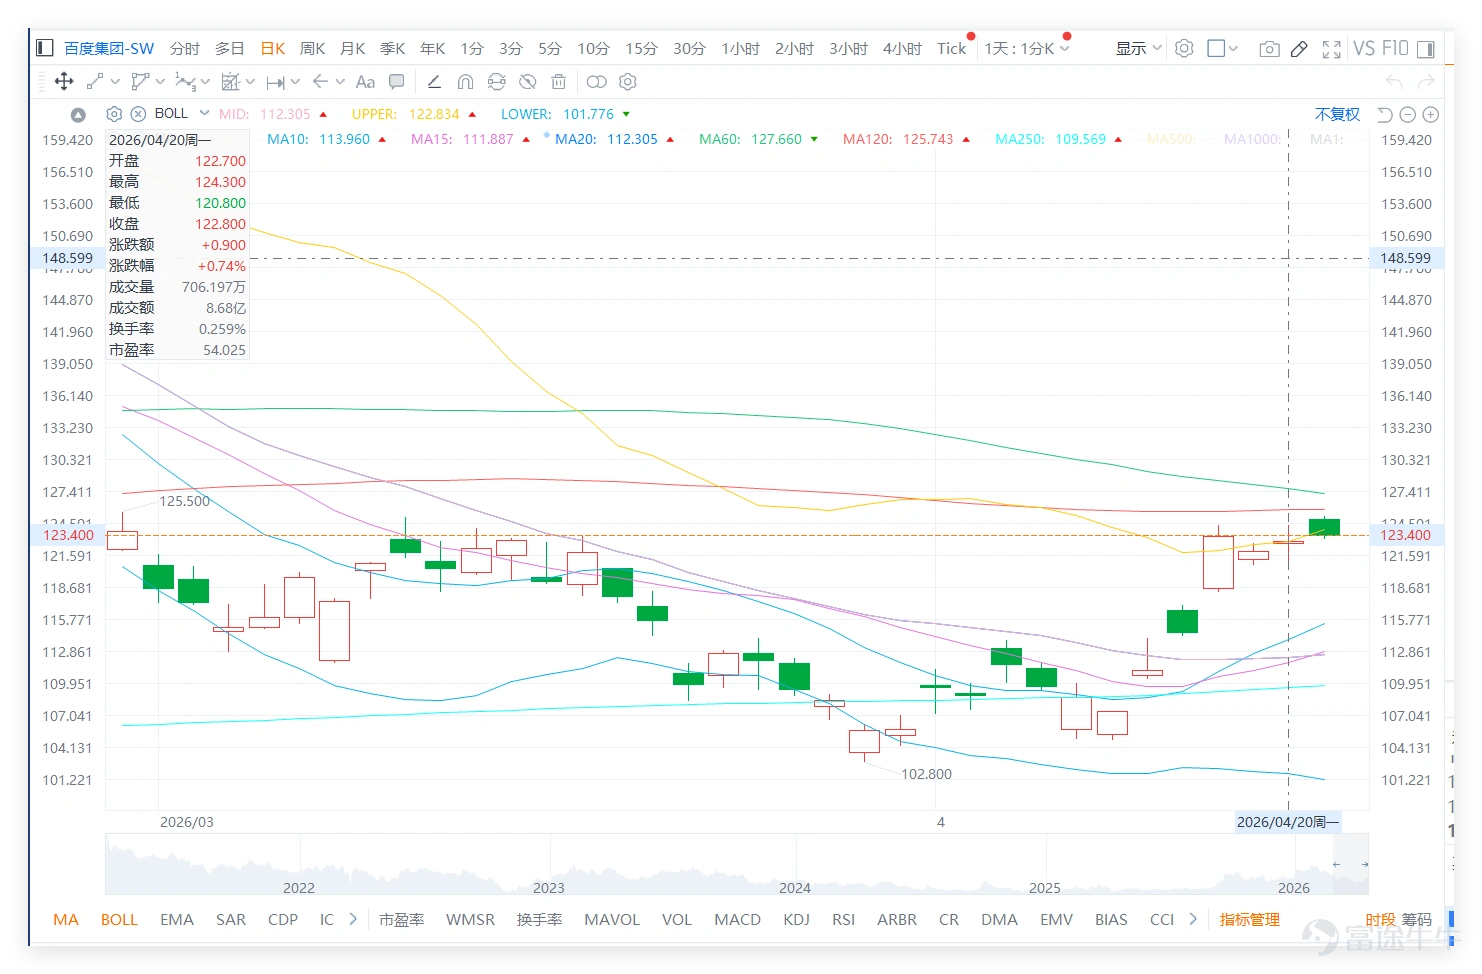The width and height of the screenshot is (1482, 974).
Task: Expand the BOLL indicator dropdown
Action: 204,113
